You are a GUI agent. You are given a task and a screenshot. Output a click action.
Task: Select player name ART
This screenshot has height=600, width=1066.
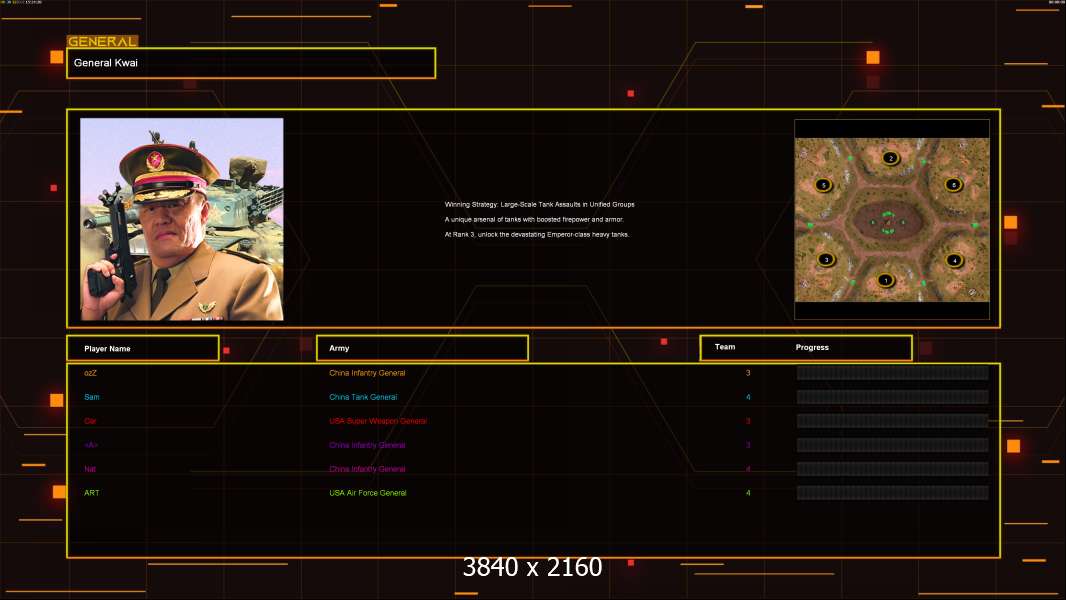point(92,493)
